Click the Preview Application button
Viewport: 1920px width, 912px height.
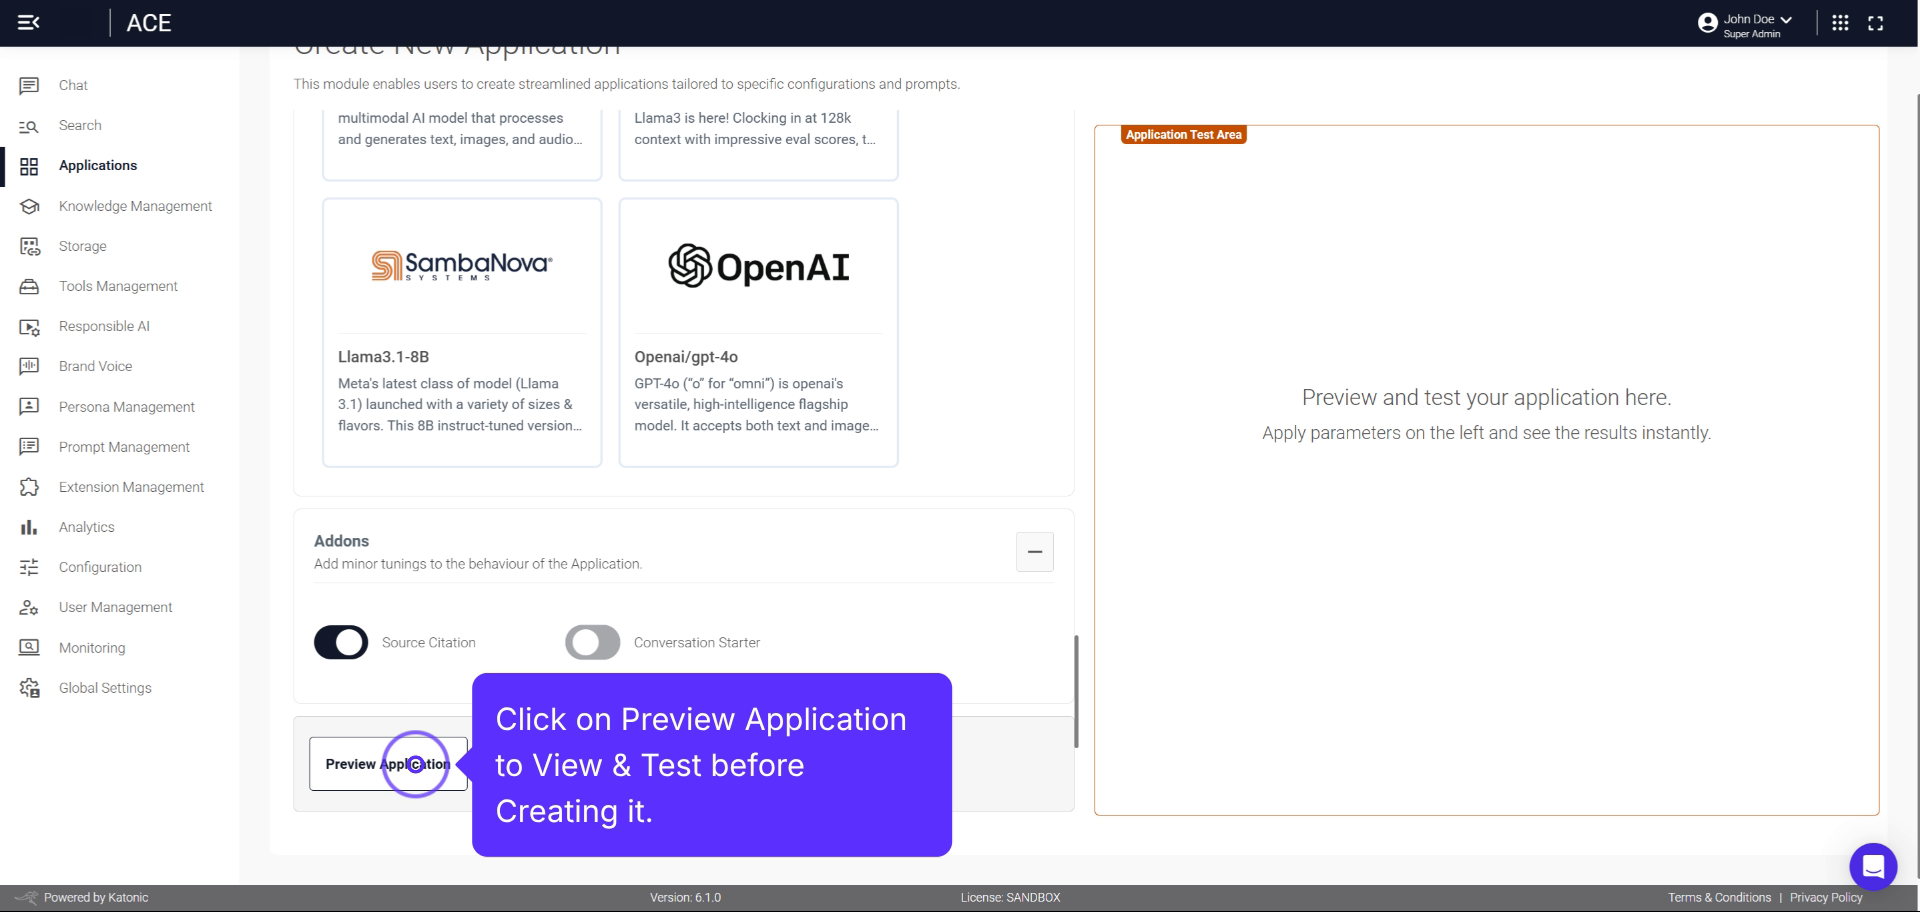388,764
